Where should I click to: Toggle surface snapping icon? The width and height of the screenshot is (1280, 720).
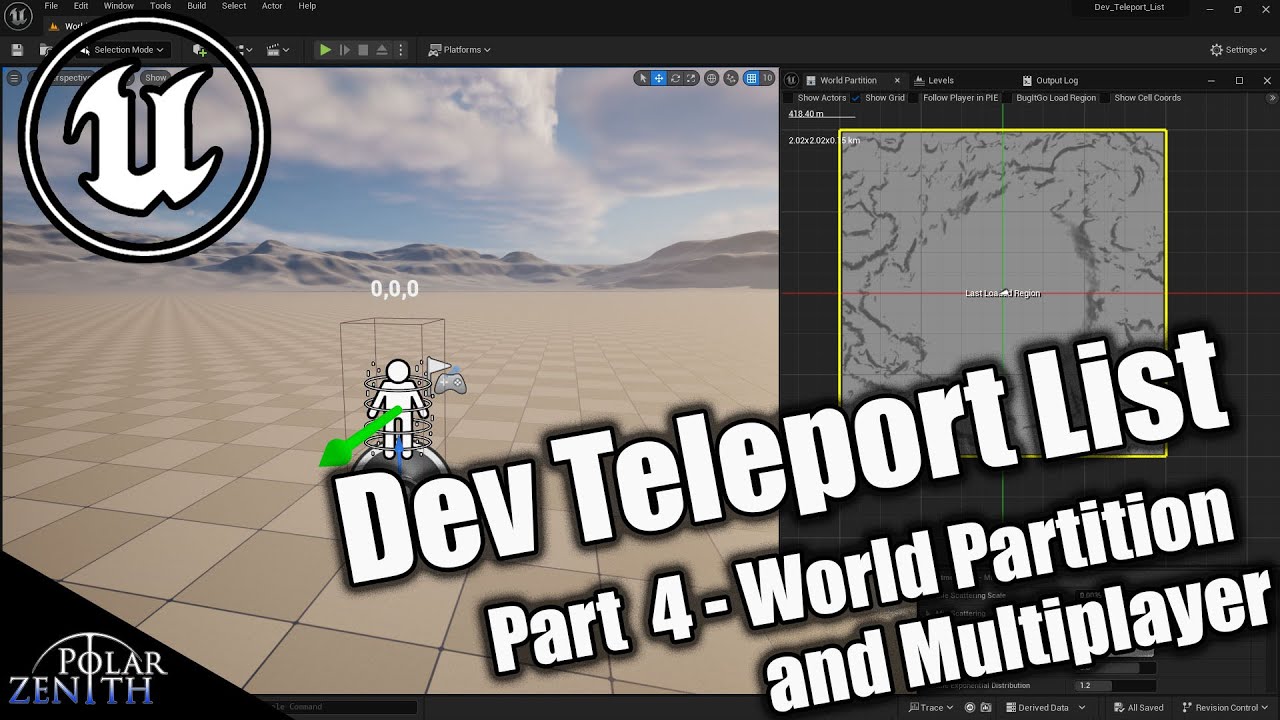pyautogui.click(x=732, y=78)
